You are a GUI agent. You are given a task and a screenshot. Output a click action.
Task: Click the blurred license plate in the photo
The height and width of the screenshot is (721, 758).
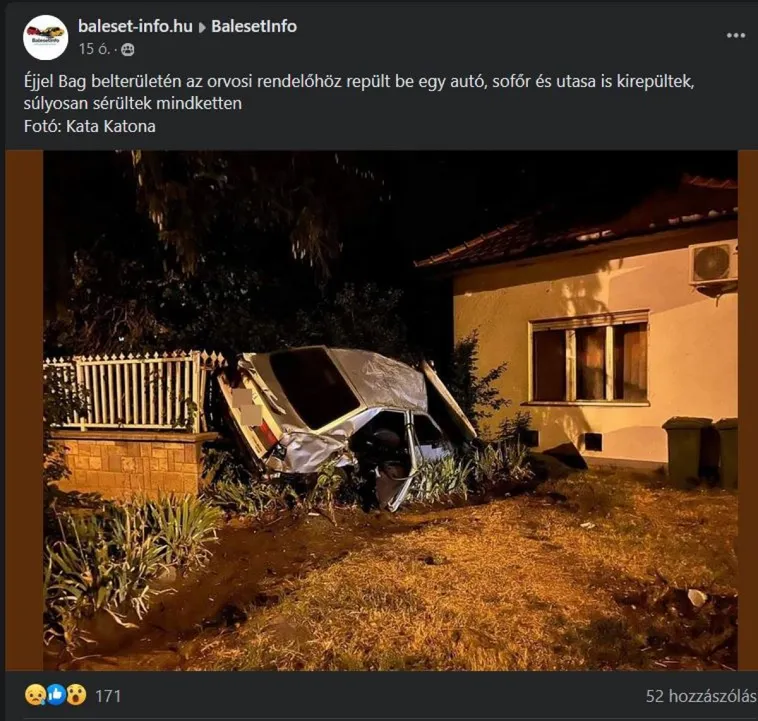click(x=247, y=407)
